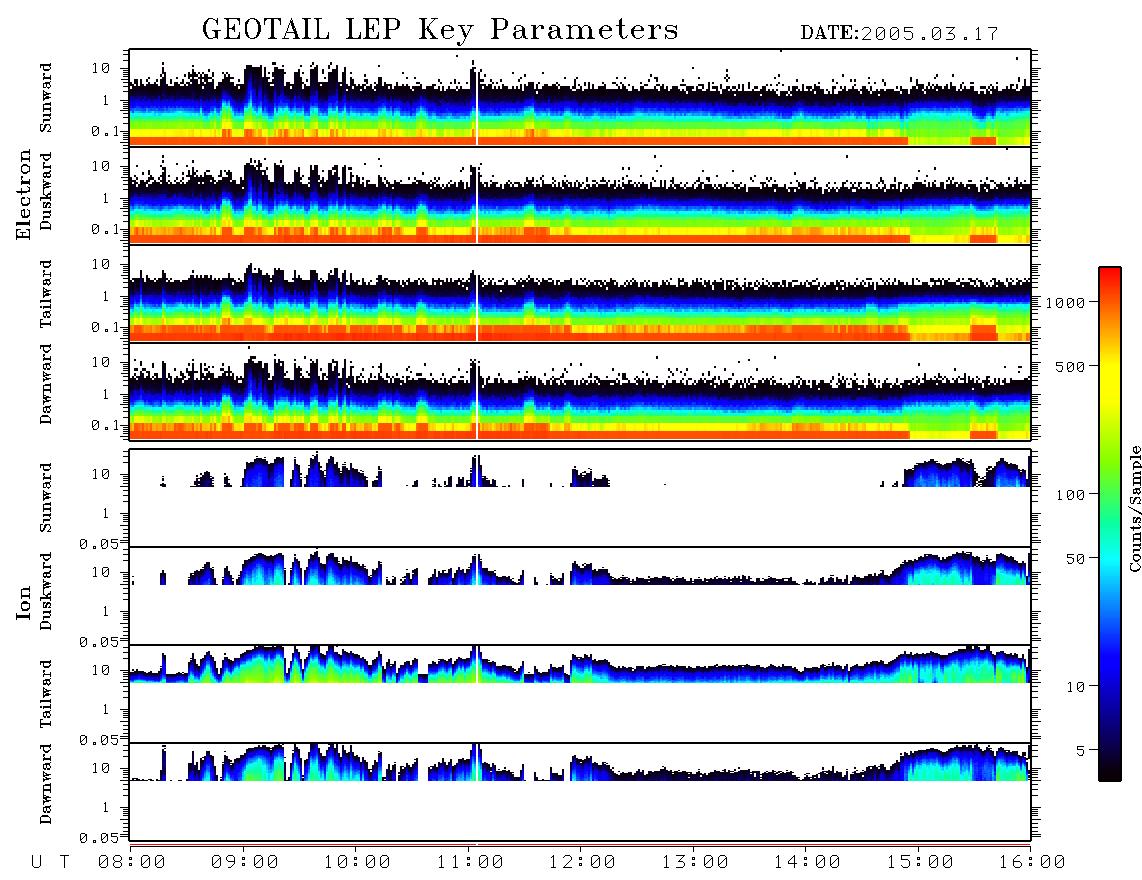Select the Ion Sunward axis label
Image resolution: width=1142 pixels, height=880 pixels.
point(46,498)
